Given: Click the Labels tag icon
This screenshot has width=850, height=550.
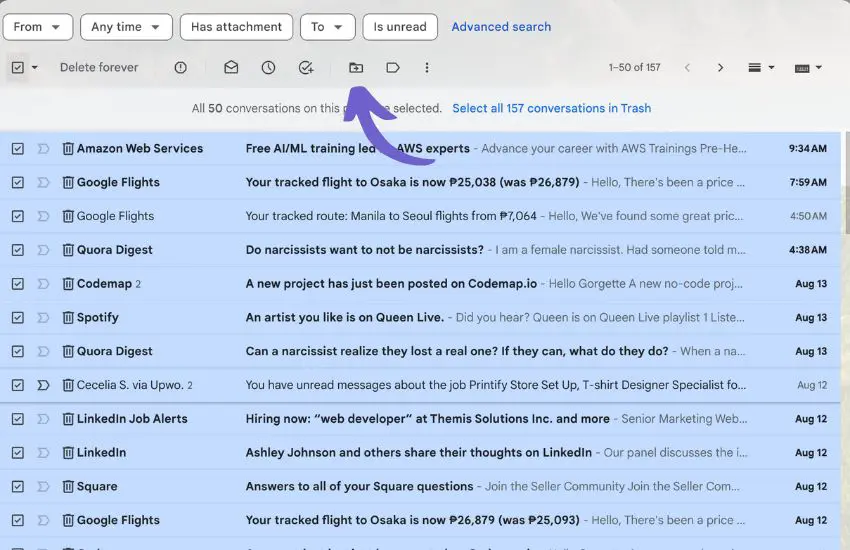Looking at the screenshot, I should [393, 67].
